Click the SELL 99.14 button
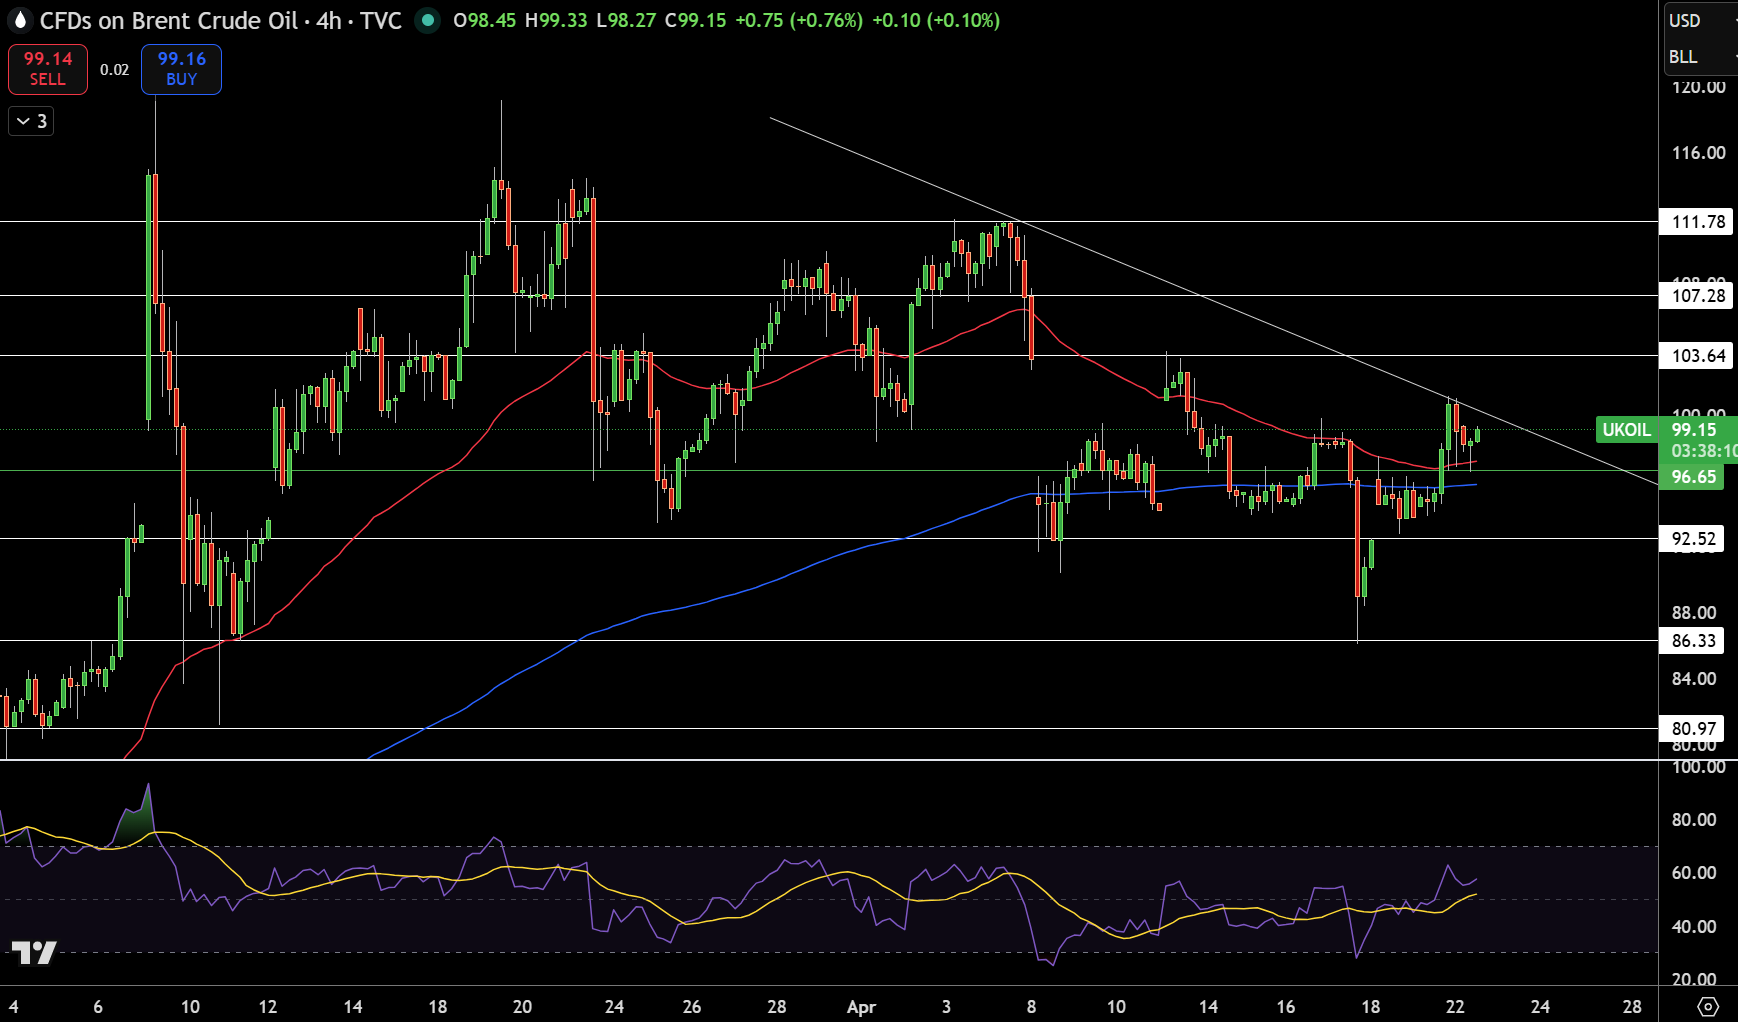 click(48, 69)
